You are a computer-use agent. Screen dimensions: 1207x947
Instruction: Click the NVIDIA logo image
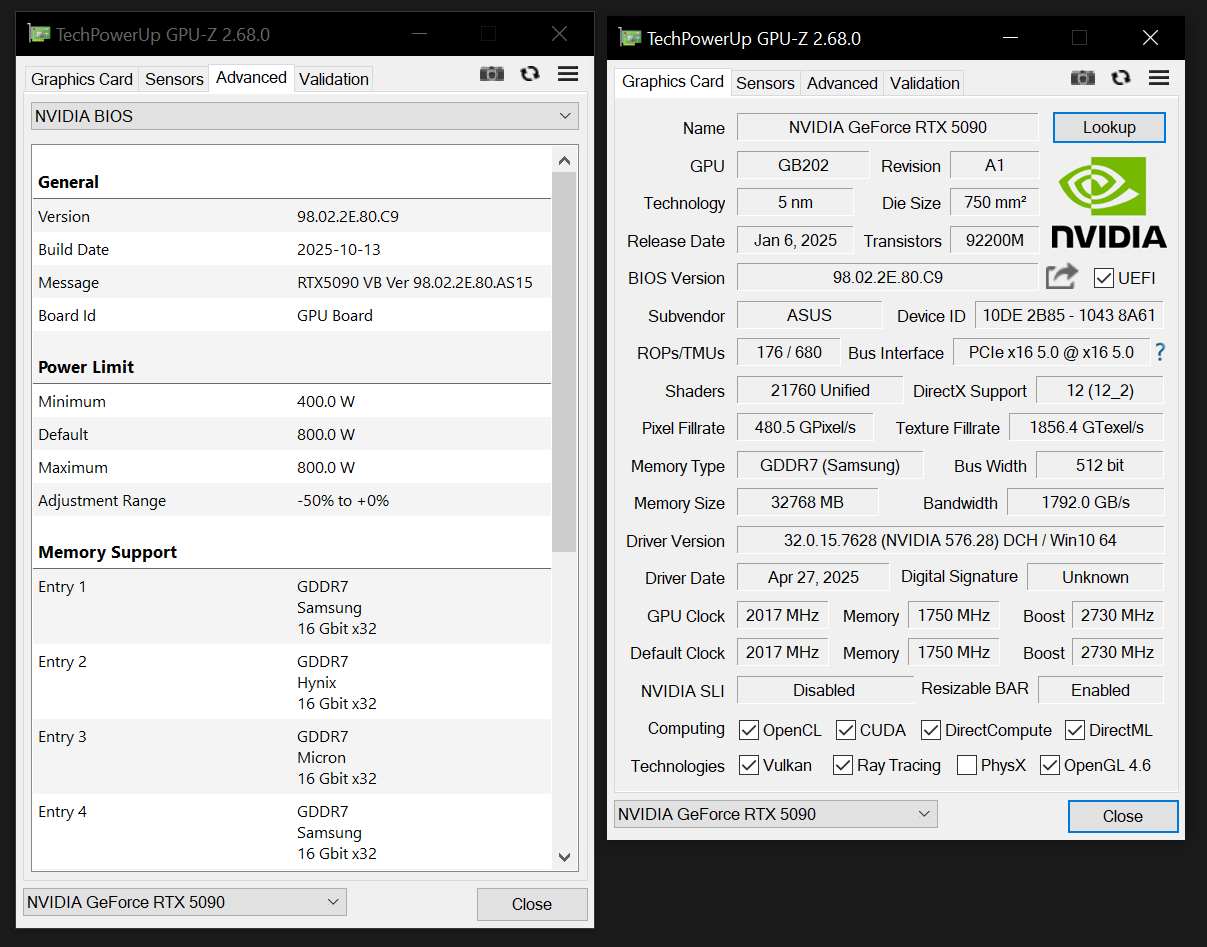1109,203
